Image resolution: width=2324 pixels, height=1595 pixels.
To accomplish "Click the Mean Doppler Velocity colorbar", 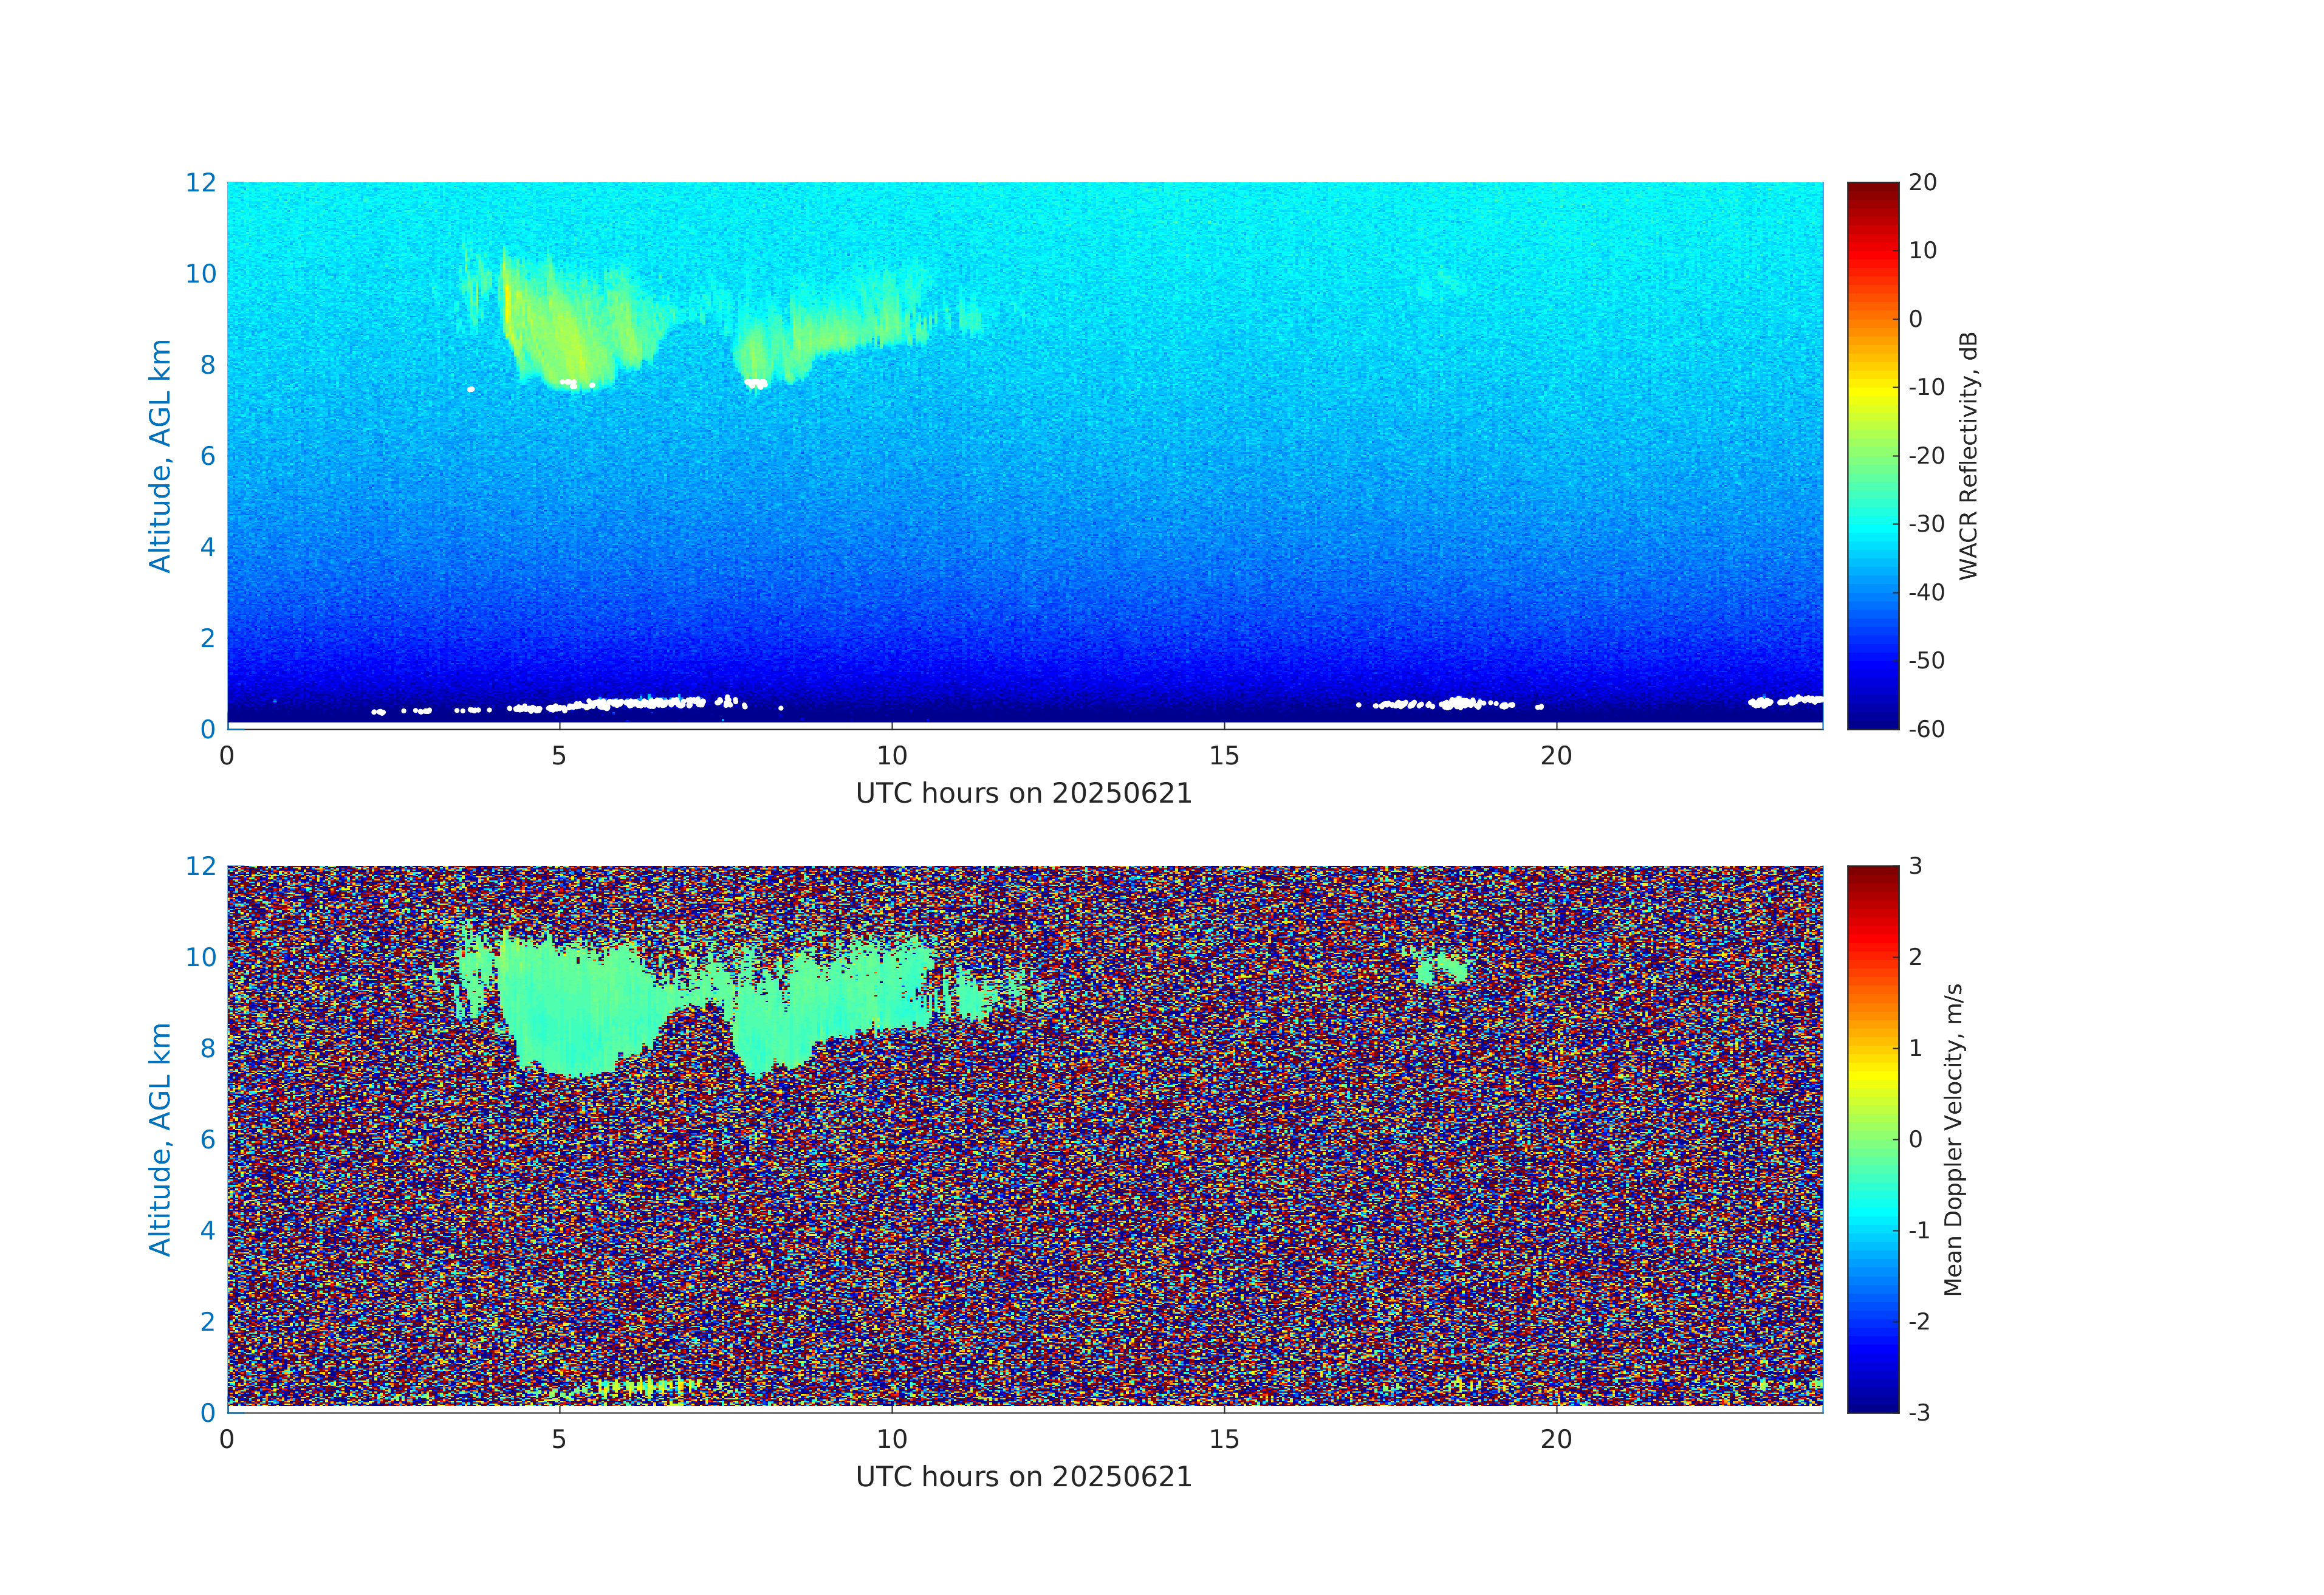I will [1872, 1138].
